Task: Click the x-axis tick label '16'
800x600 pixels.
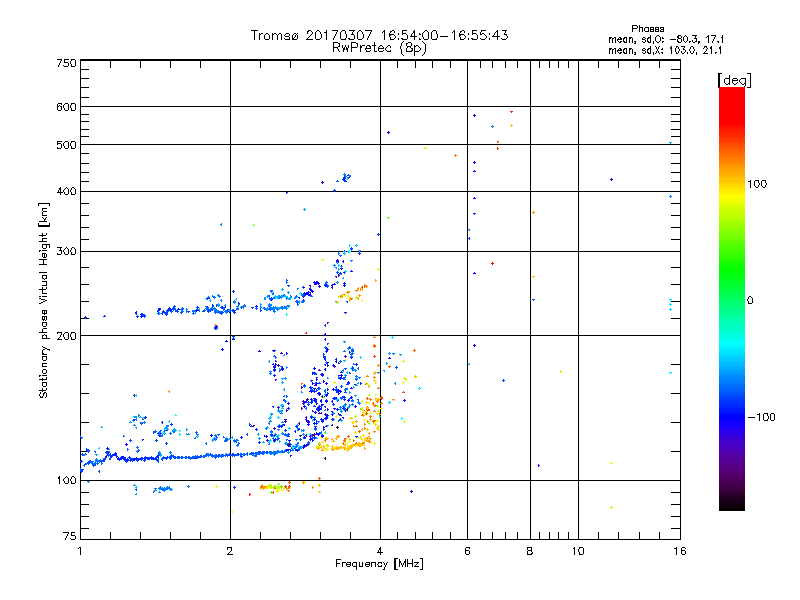Action: (x=680, y=551)
